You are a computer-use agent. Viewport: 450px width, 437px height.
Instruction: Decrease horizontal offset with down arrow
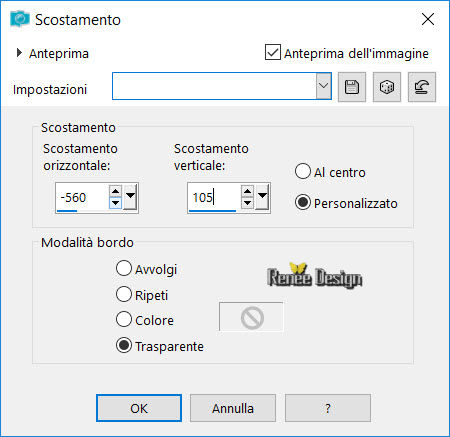pyautogui.click(x=115, y=203)
